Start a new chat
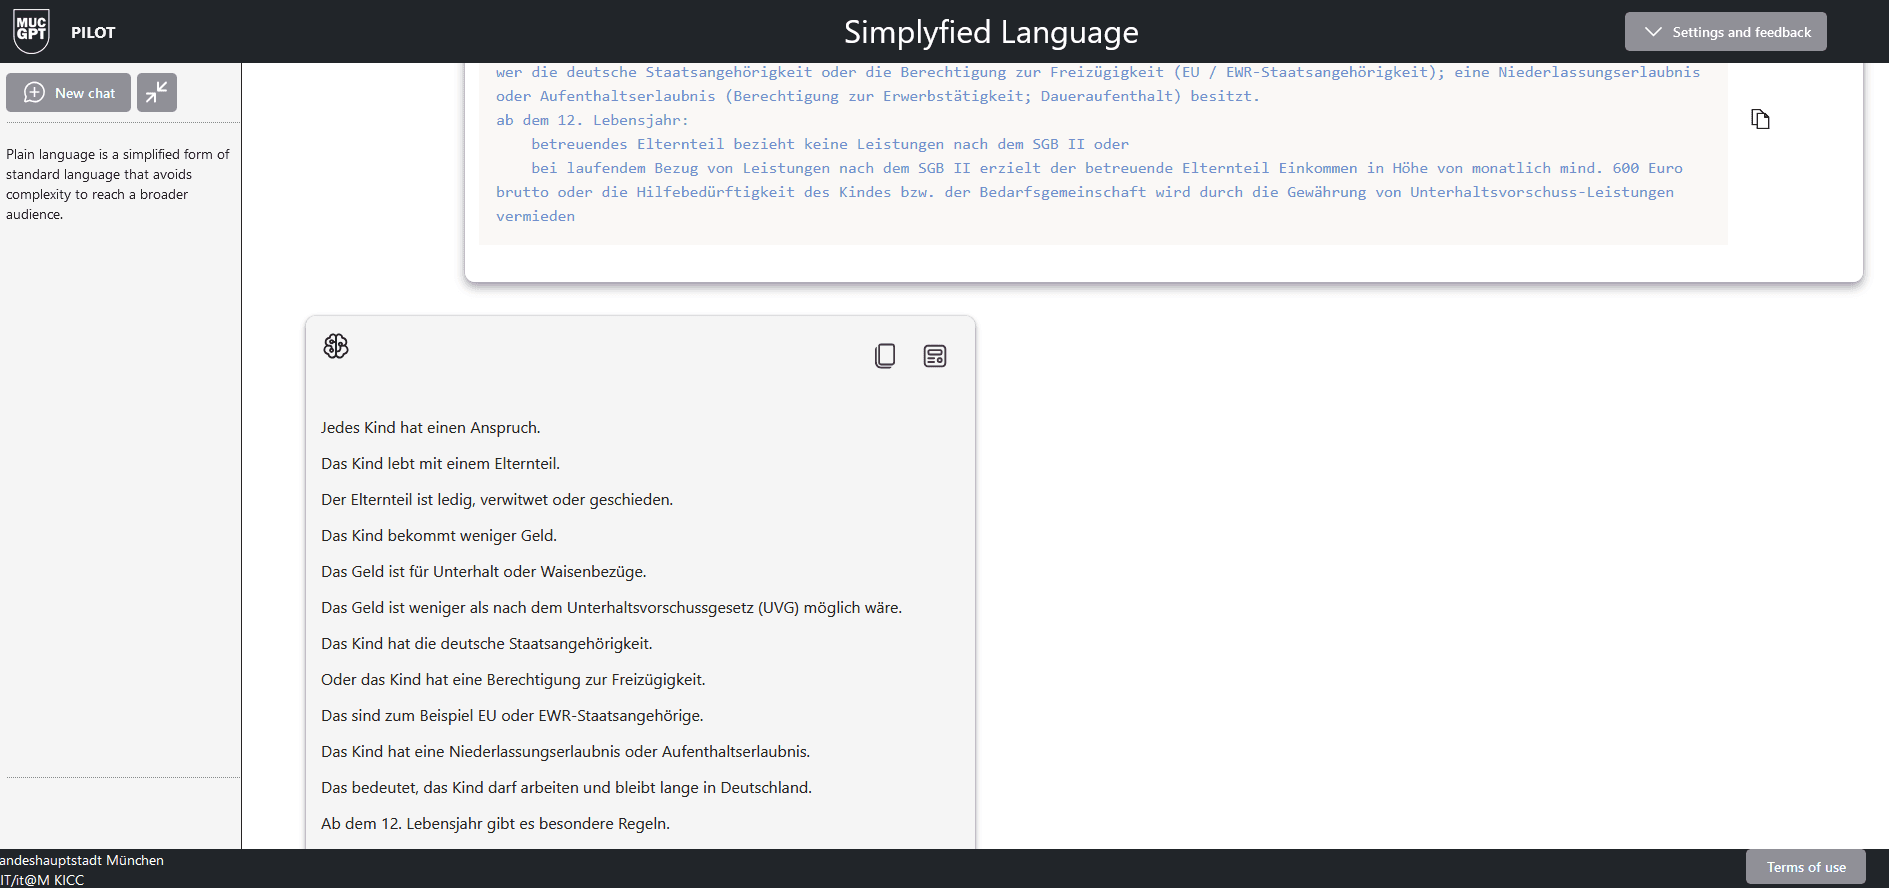Viewport: 1889px width, 888px height. pyautogui.click(x=69, y=93)
